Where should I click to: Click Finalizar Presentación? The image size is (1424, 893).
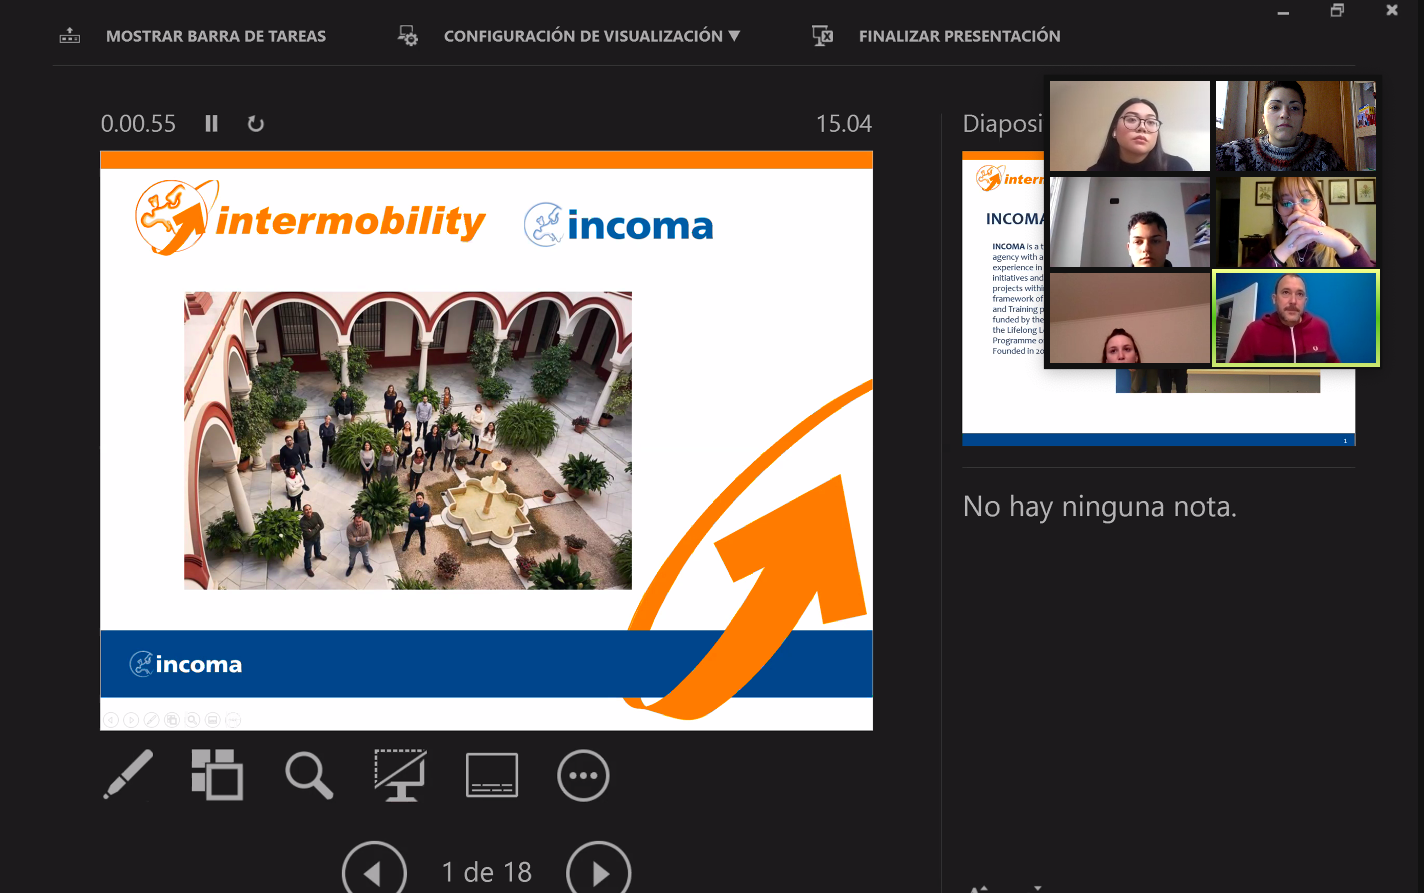959,36
